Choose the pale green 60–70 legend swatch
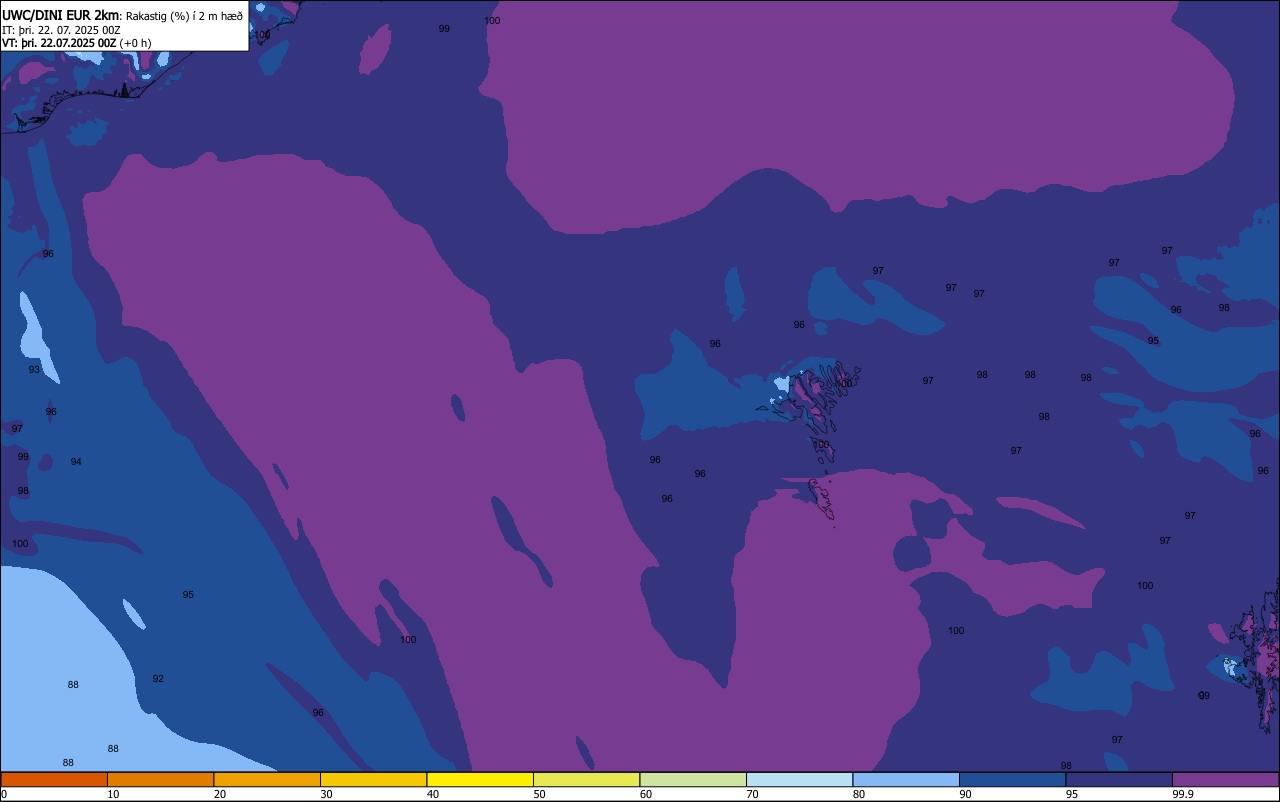This screenshot has height=802, width=1280. click(693, 779)
